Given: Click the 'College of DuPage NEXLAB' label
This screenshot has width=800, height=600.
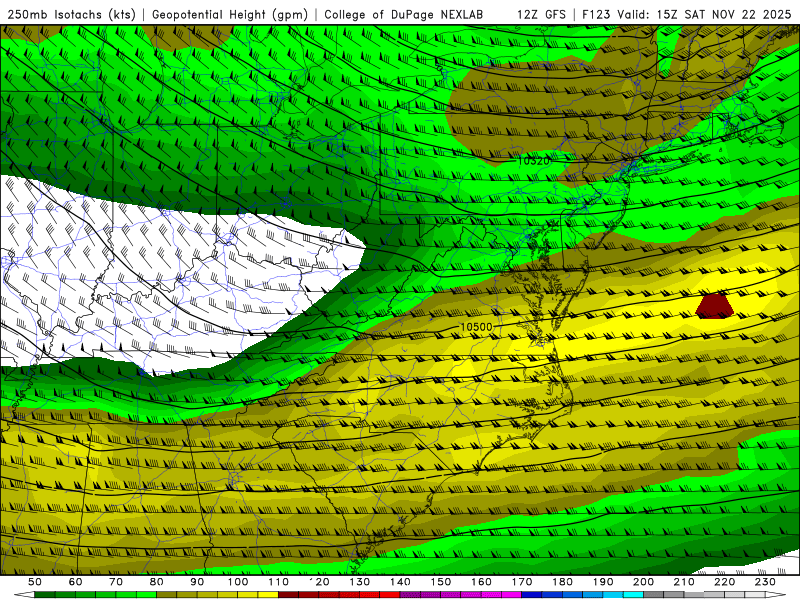Looking at the screenshot, I should pos(404,15).
